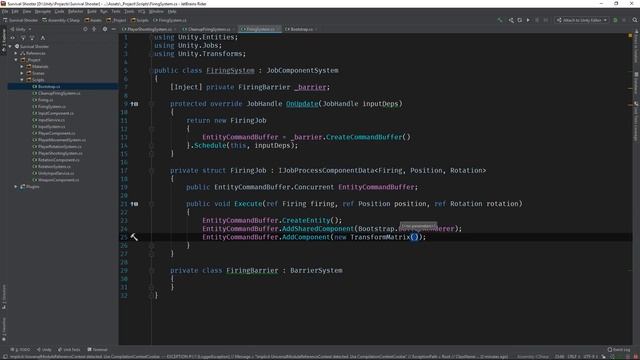Open the Refactor menu
640x360 pixels.
tap(76, 12)
